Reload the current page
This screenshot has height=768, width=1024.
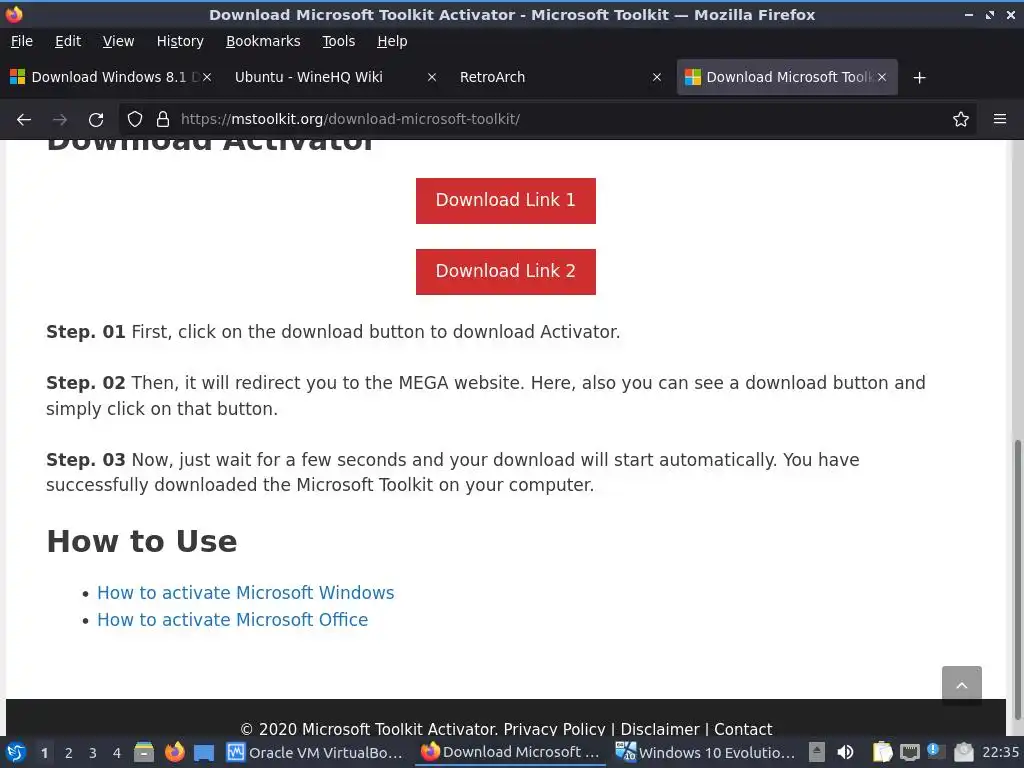tap(96, 120)
